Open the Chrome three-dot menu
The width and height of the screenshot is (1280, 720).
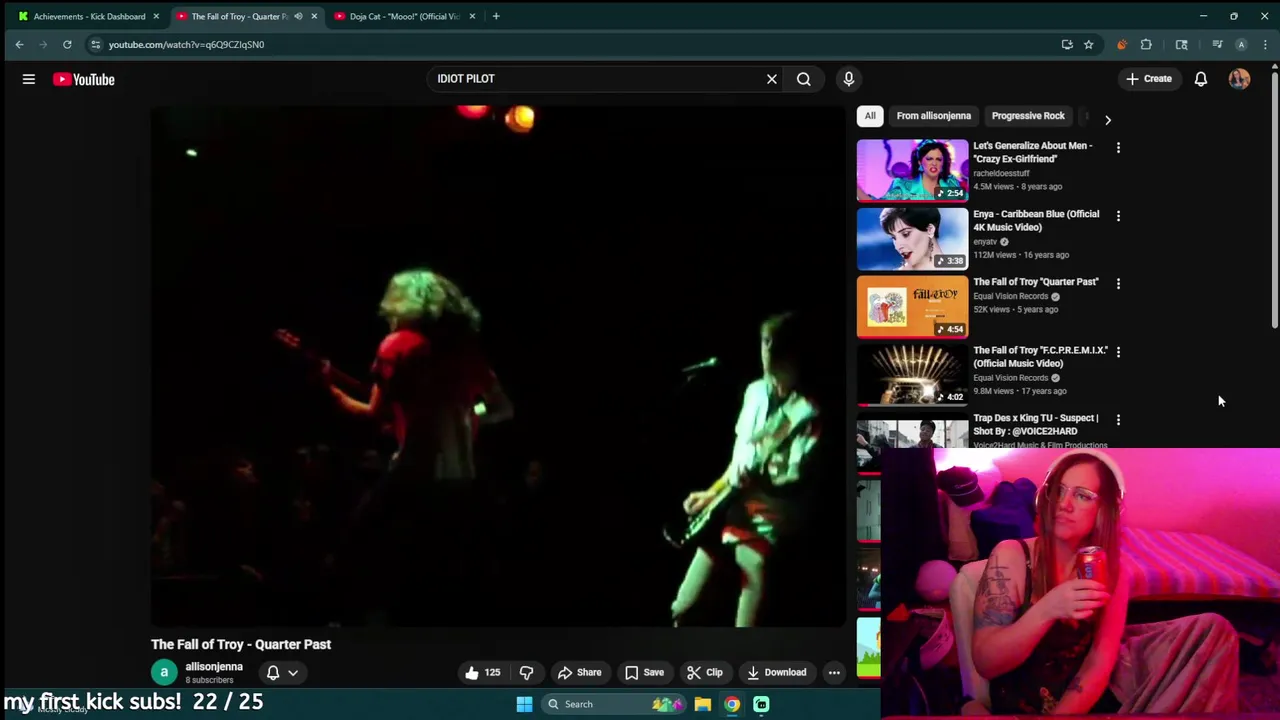(x=1266, y=44)
